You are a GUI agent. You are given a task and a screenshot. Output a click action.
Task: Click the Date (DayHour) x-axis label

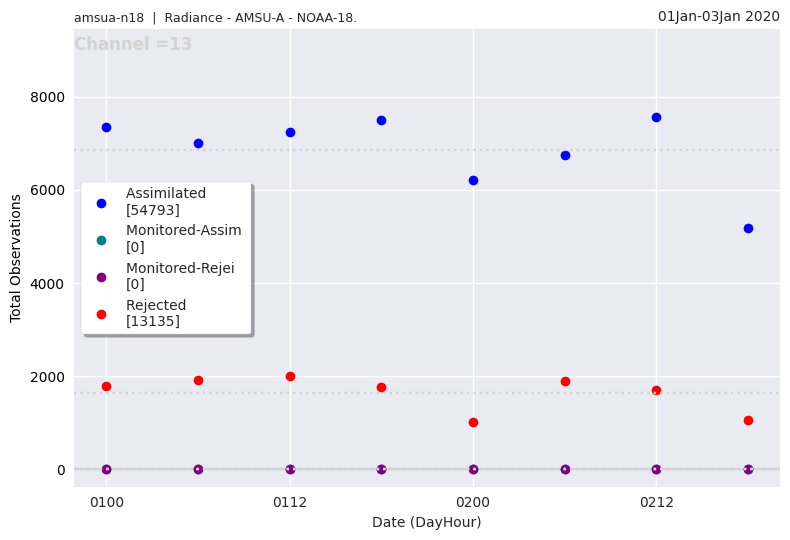pyautogui.click(x=426, y=522)
